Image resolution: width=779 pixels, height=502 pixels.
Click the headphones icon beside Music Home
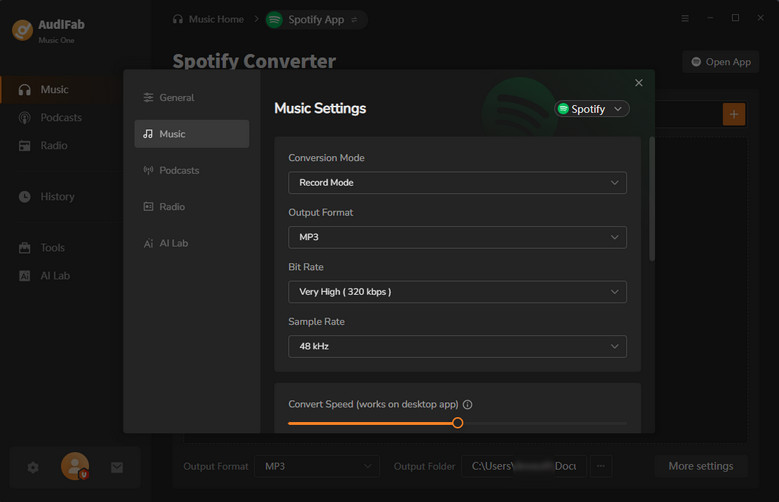click(x=178, y=19)
